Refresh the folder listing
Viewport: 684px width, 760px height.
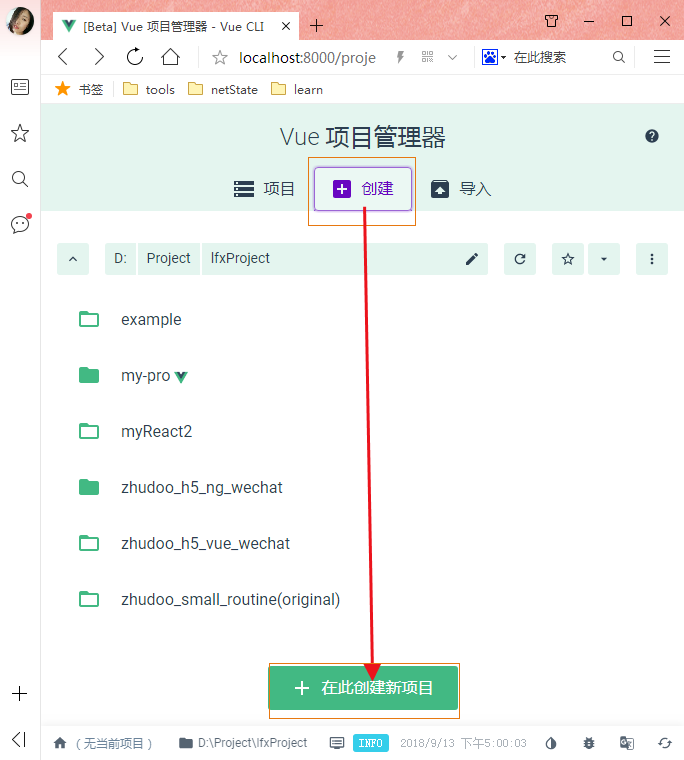tap(520, 259)
